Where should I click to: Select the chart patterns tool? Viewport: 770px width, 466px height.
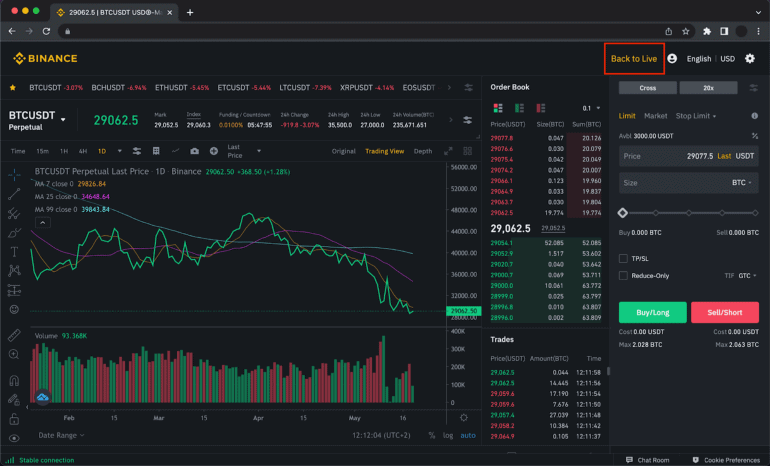click(x=14, y=271)
